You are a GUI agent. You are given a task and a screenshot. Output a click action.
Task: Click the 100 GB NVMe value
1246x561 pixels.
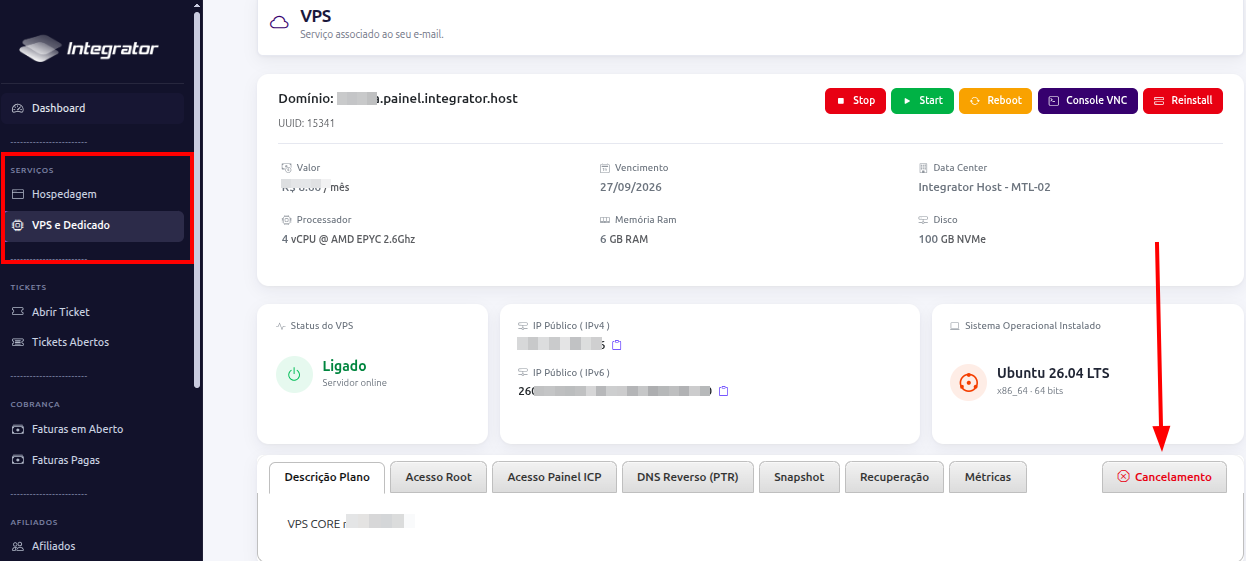click(x=952, y=239)
